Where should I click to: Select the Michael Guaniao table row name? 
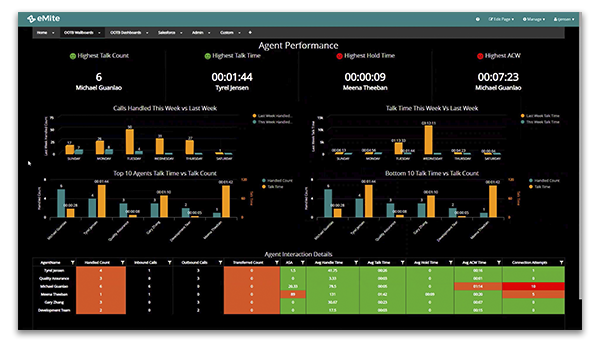coord(54,286)
